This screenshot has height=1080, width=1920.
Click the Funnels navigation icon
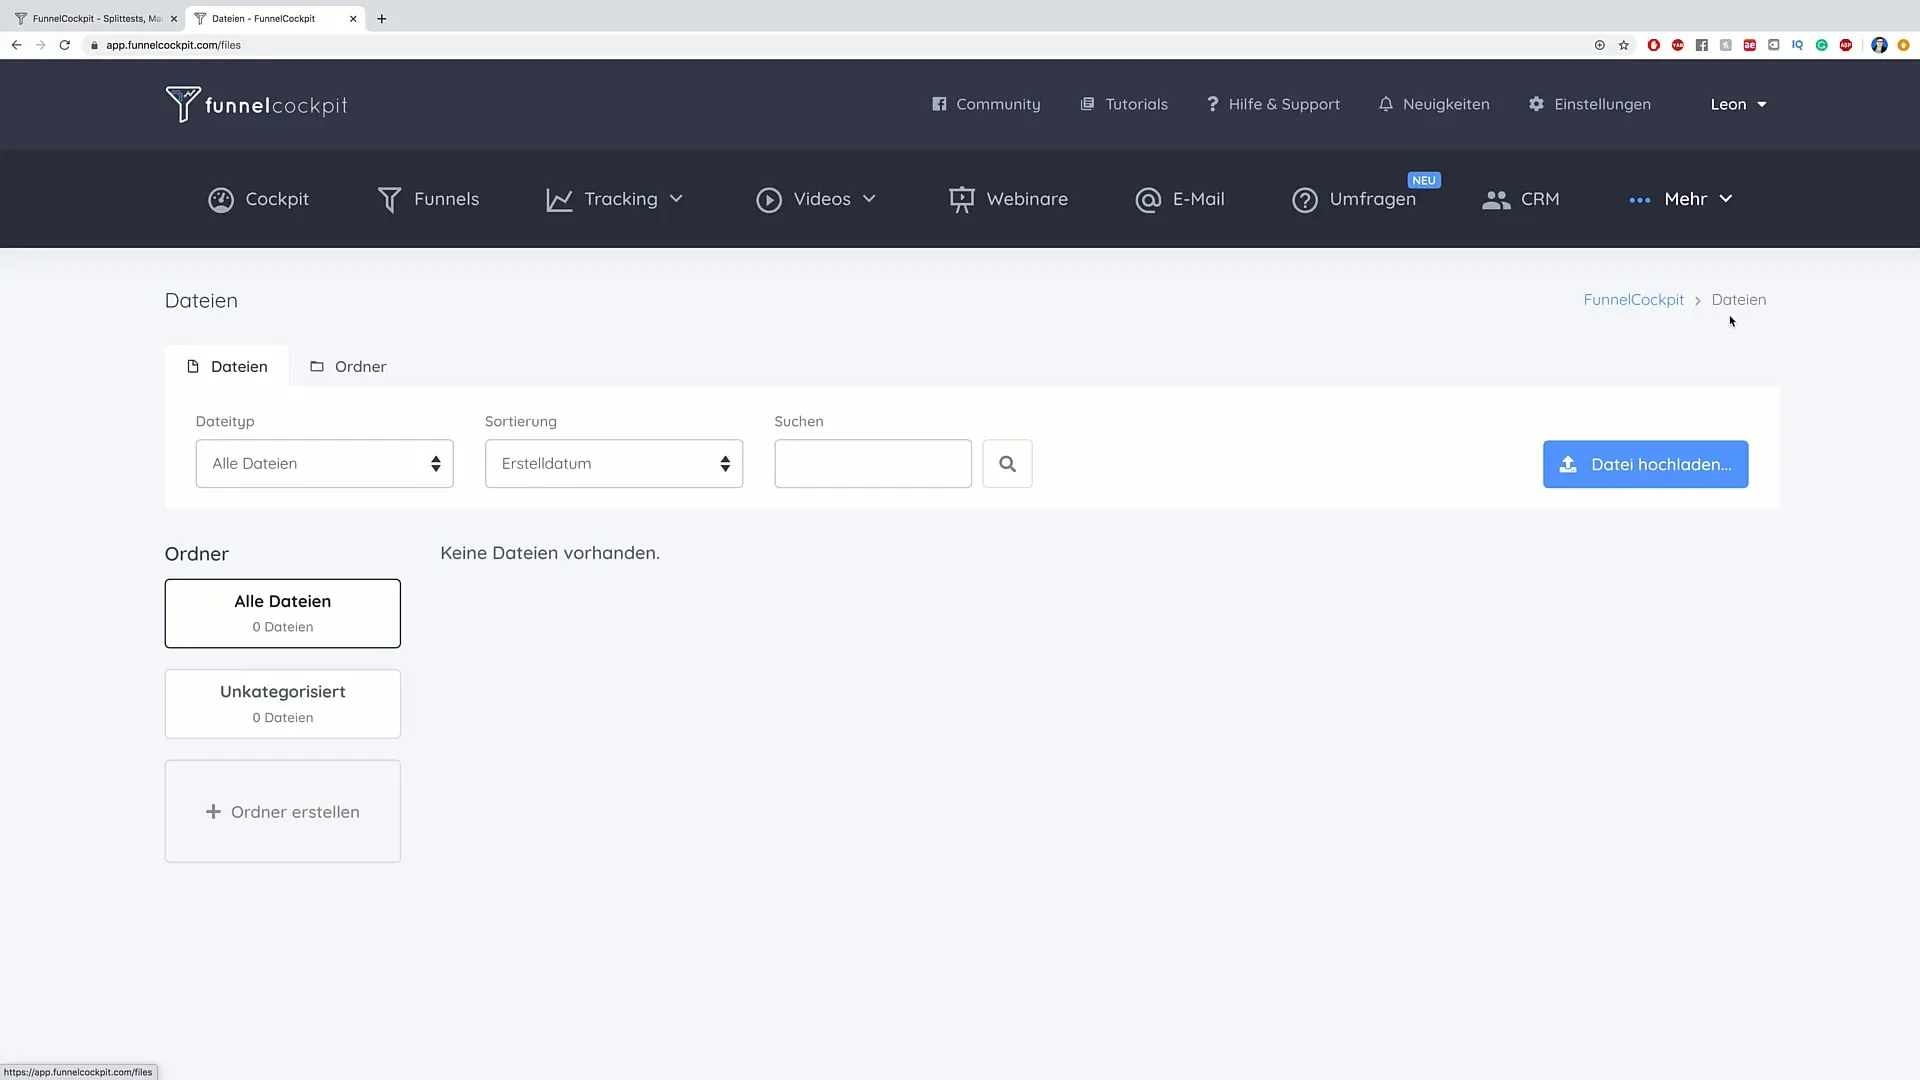click(x=390, y=199)
